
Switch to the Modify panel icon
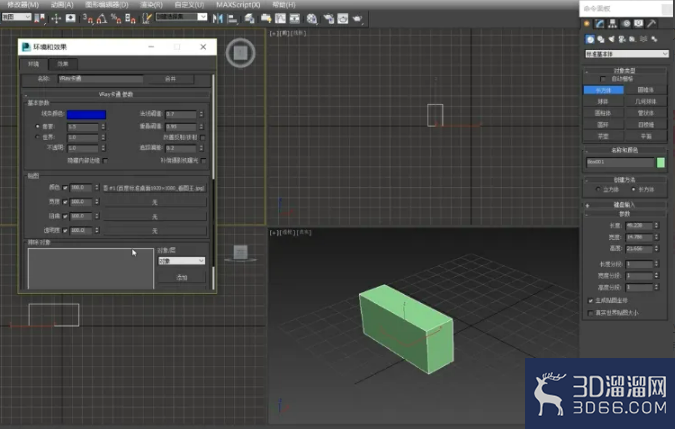click(600, 24)
